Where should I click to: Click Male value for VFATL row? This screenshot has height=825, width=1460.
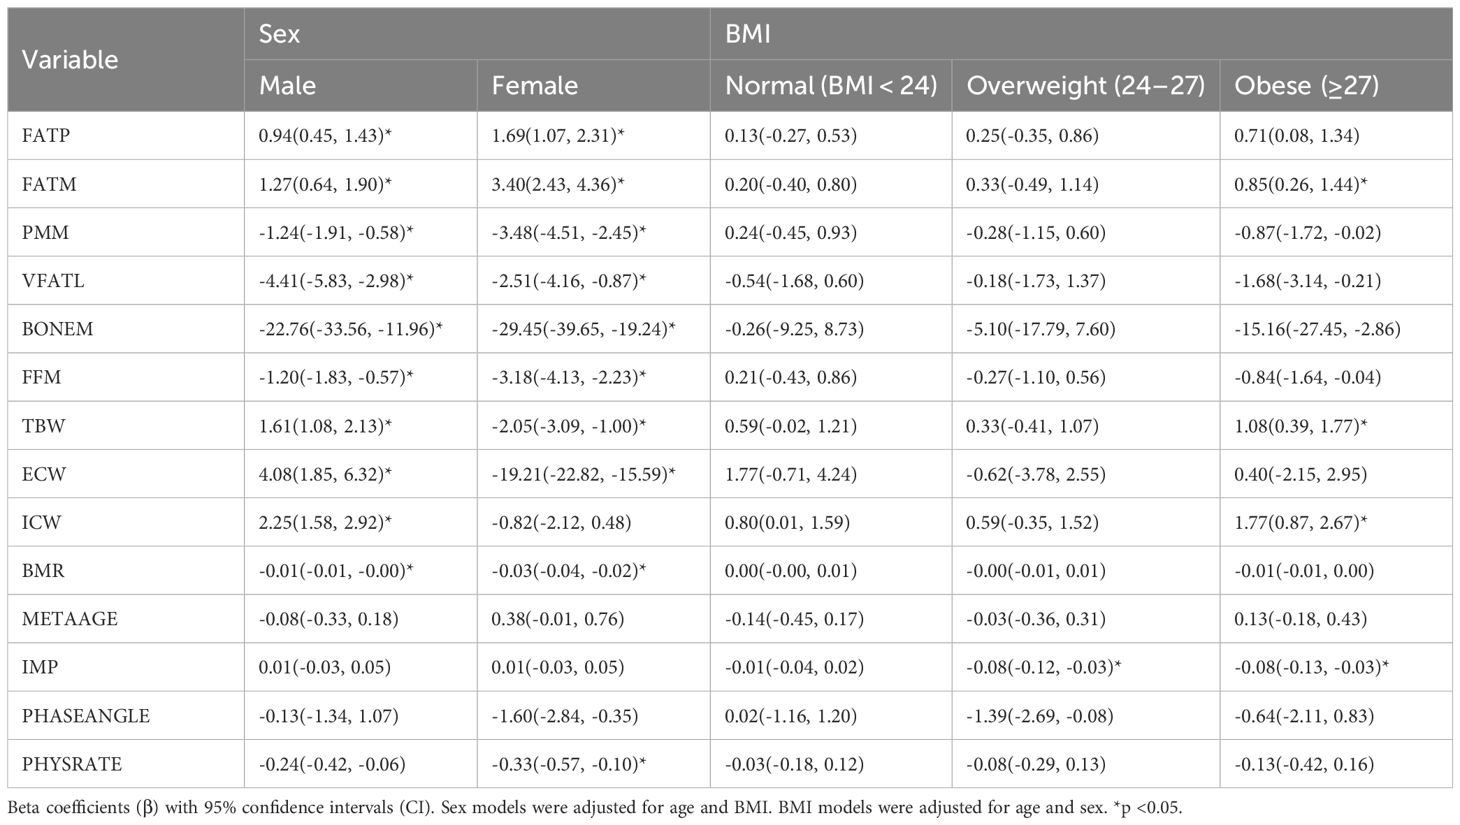330,281
